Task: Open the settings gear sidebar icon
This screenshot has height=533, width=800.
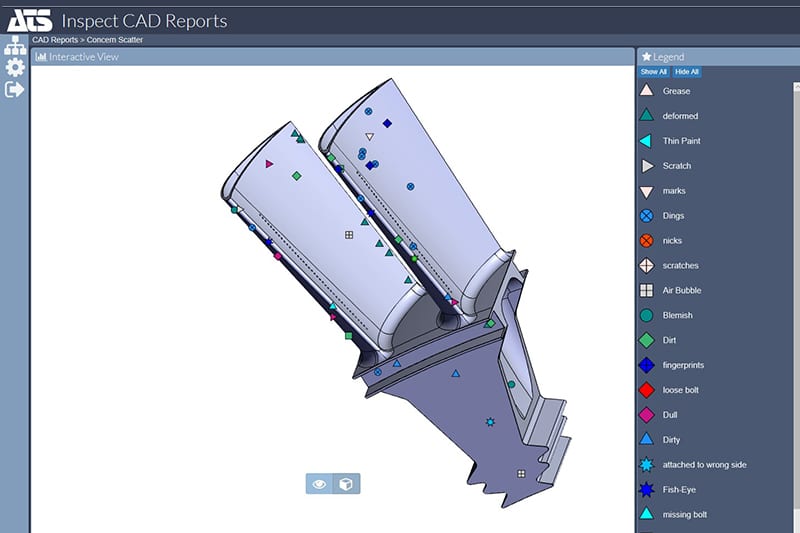Action: click(x=15, y=67)
